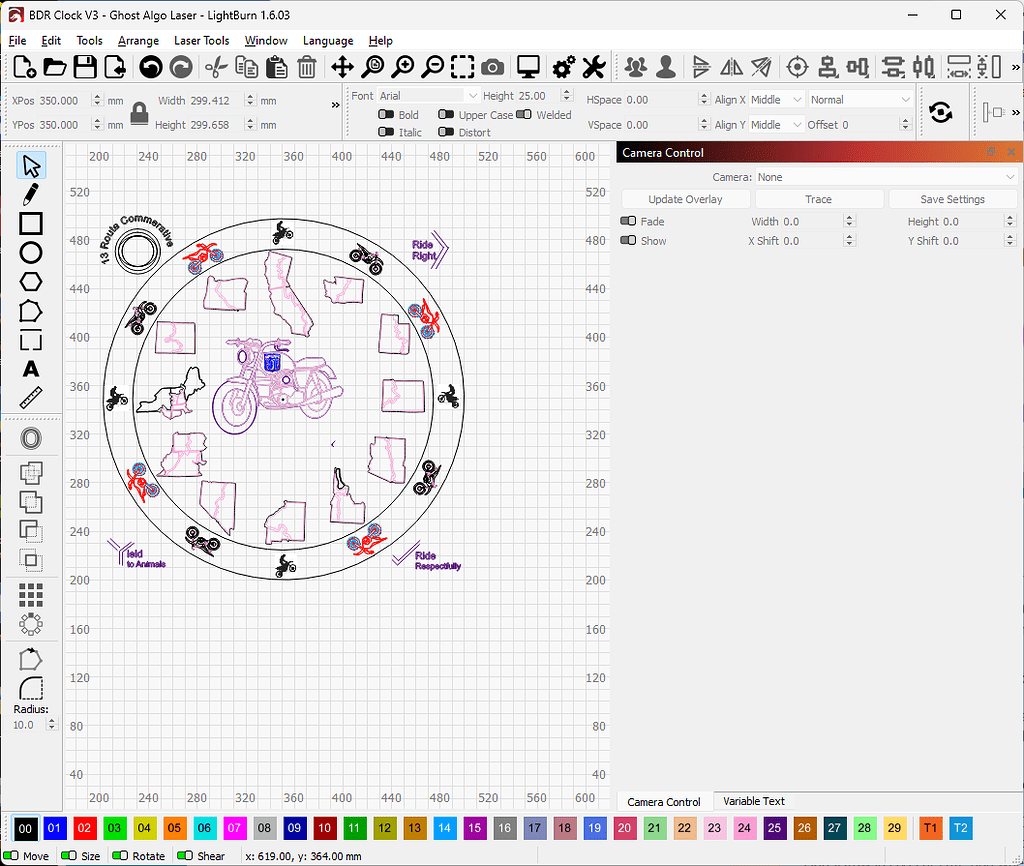
Task: Open the camera capture tool icon
Action: (492, 67)
